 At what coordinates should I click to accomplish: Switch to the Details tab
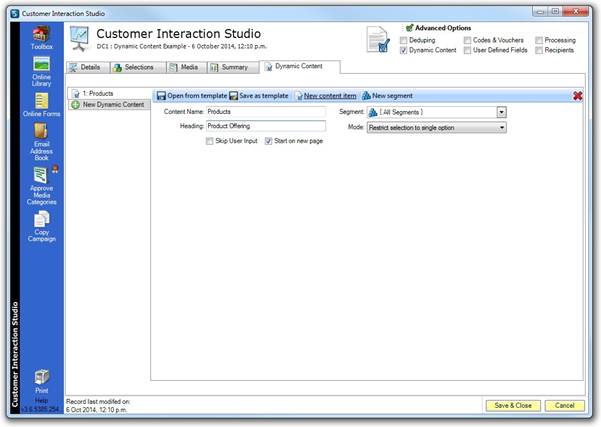tap(88, 67)
